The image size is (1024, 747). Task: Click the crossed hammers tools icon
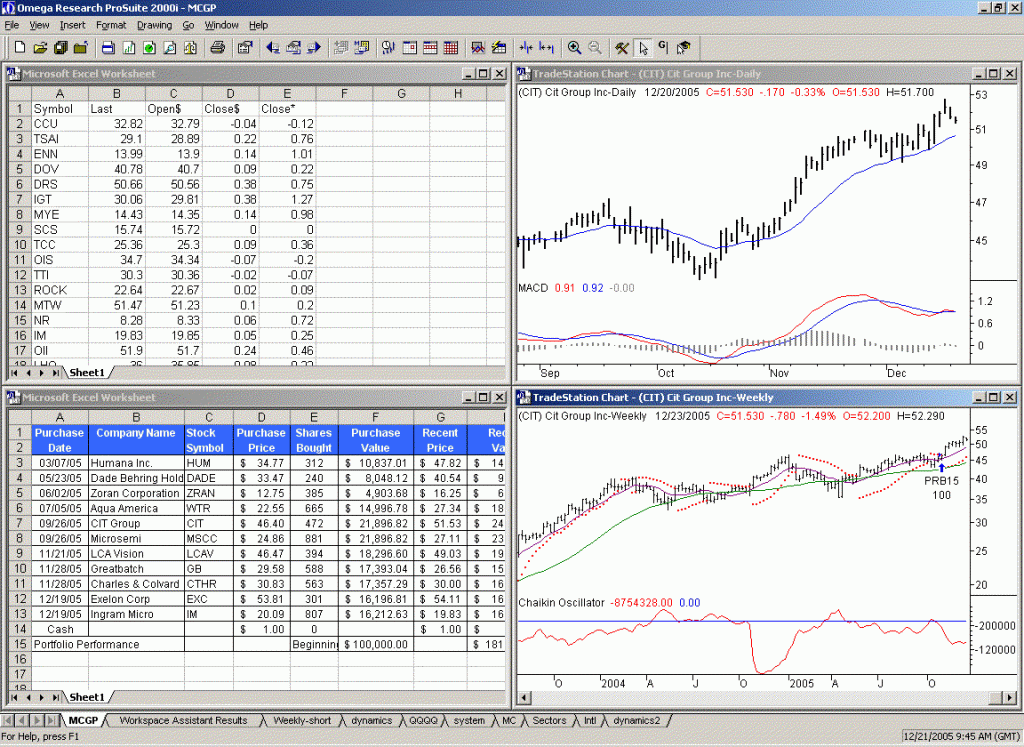(622, 48)
